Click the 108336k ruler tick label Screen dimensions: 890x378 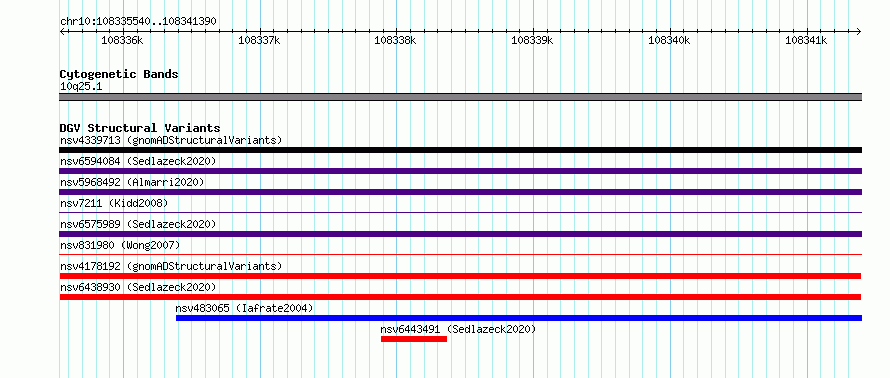click(122, 40)
